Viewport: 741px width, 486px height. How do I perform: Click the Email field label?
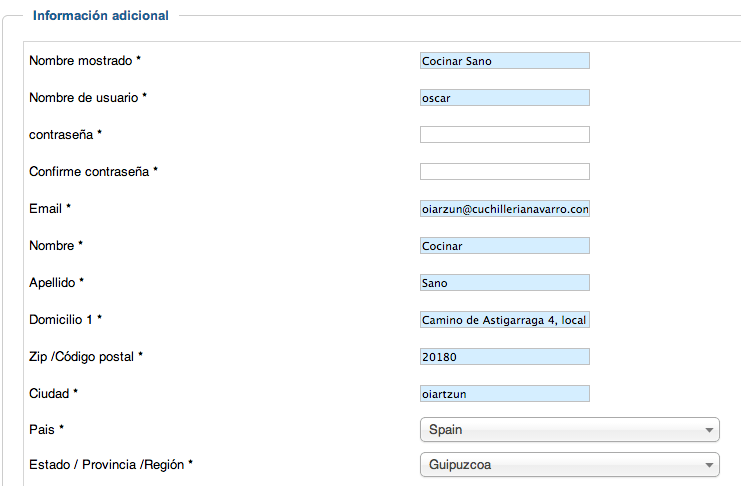click(45, 208)
